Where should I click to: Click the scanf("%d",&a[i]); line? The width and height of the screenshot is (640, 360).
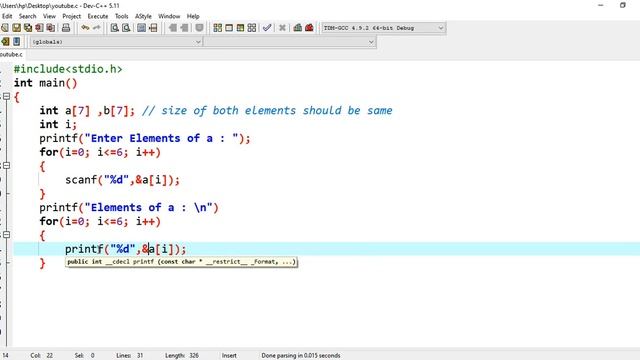coord(122,180)
